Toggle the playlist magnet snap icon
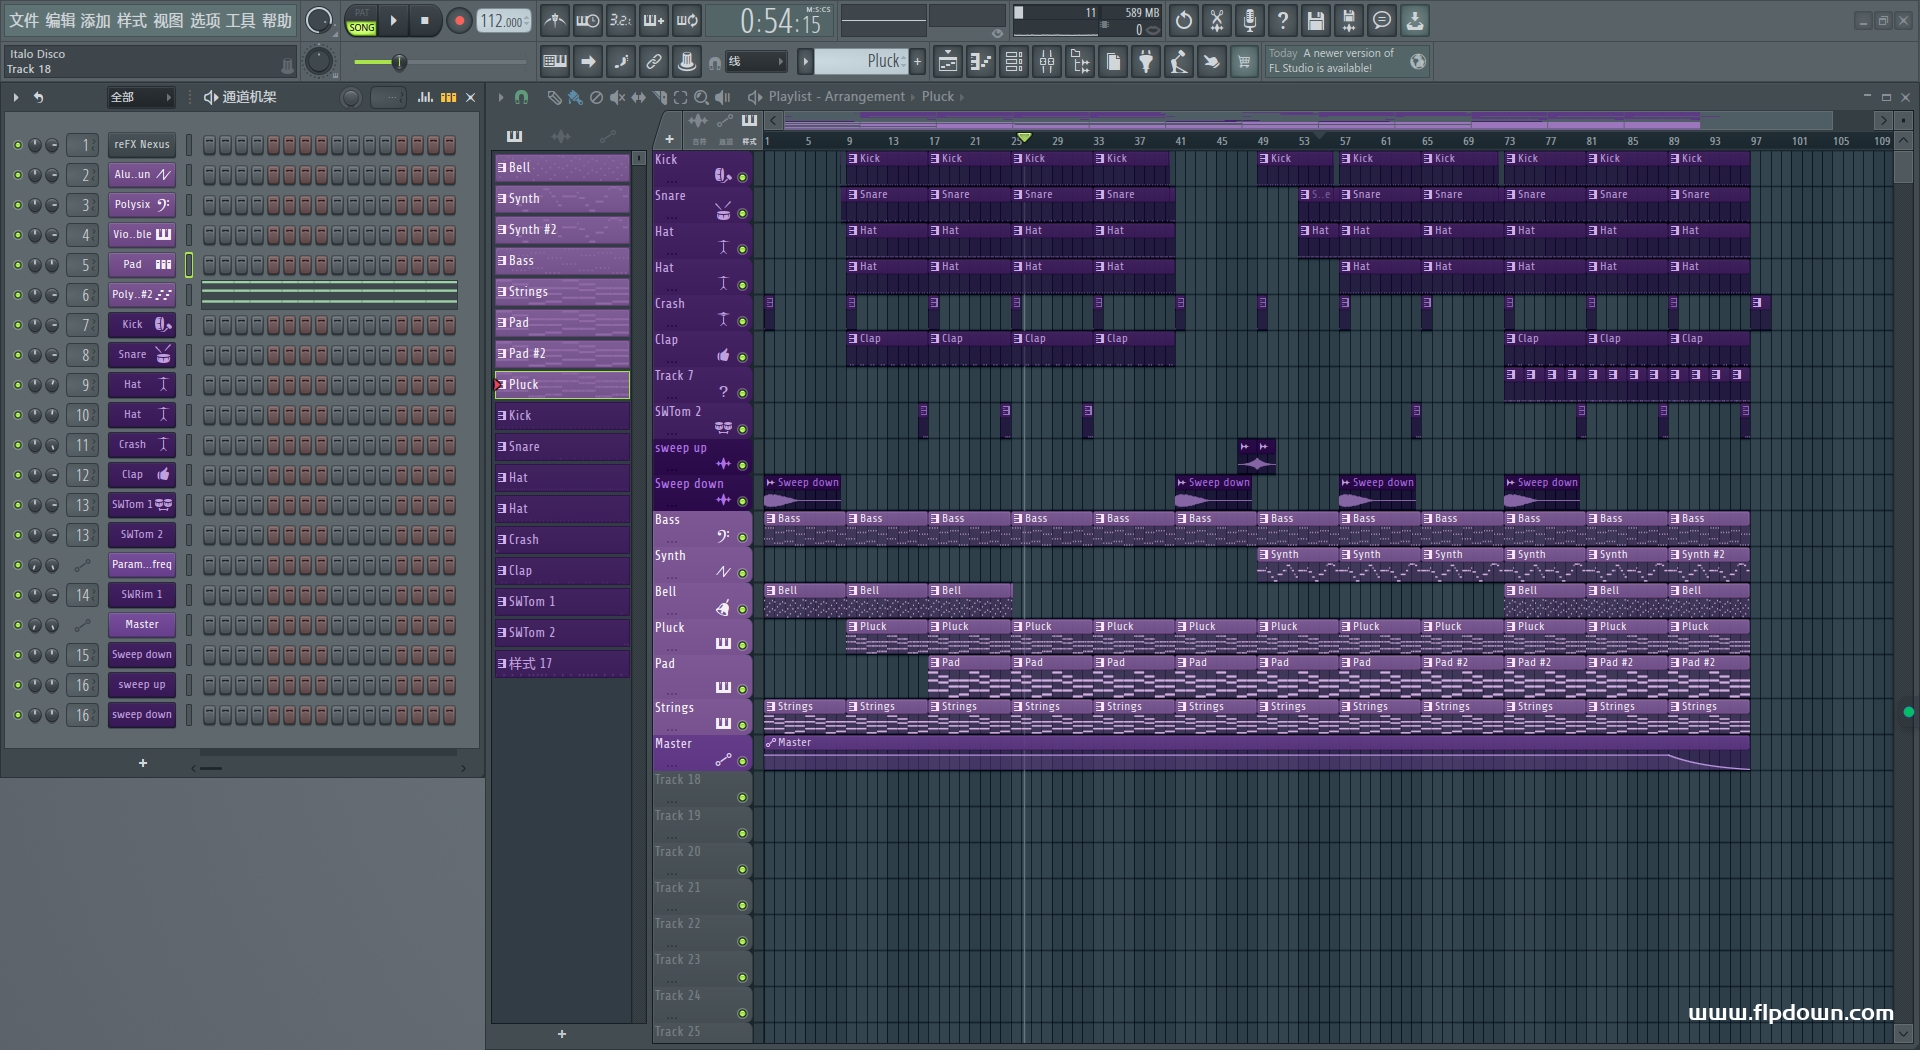The image size is (1920, 1050). click(521, 97)
